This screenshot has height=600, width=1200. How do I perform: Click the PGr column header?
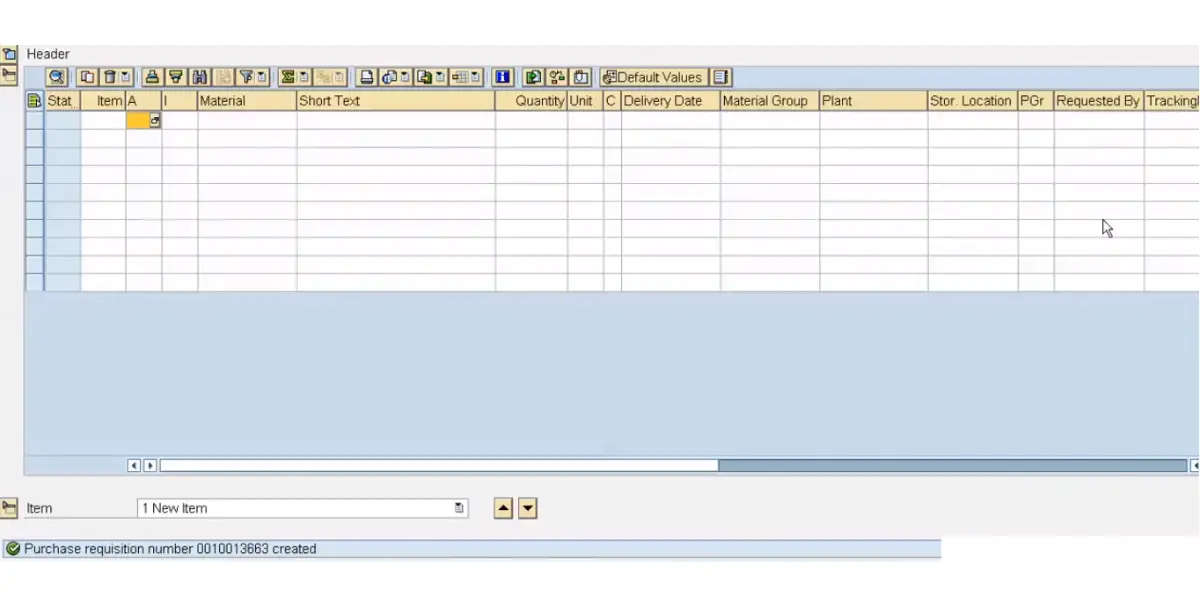click(x=1036, y=101)
